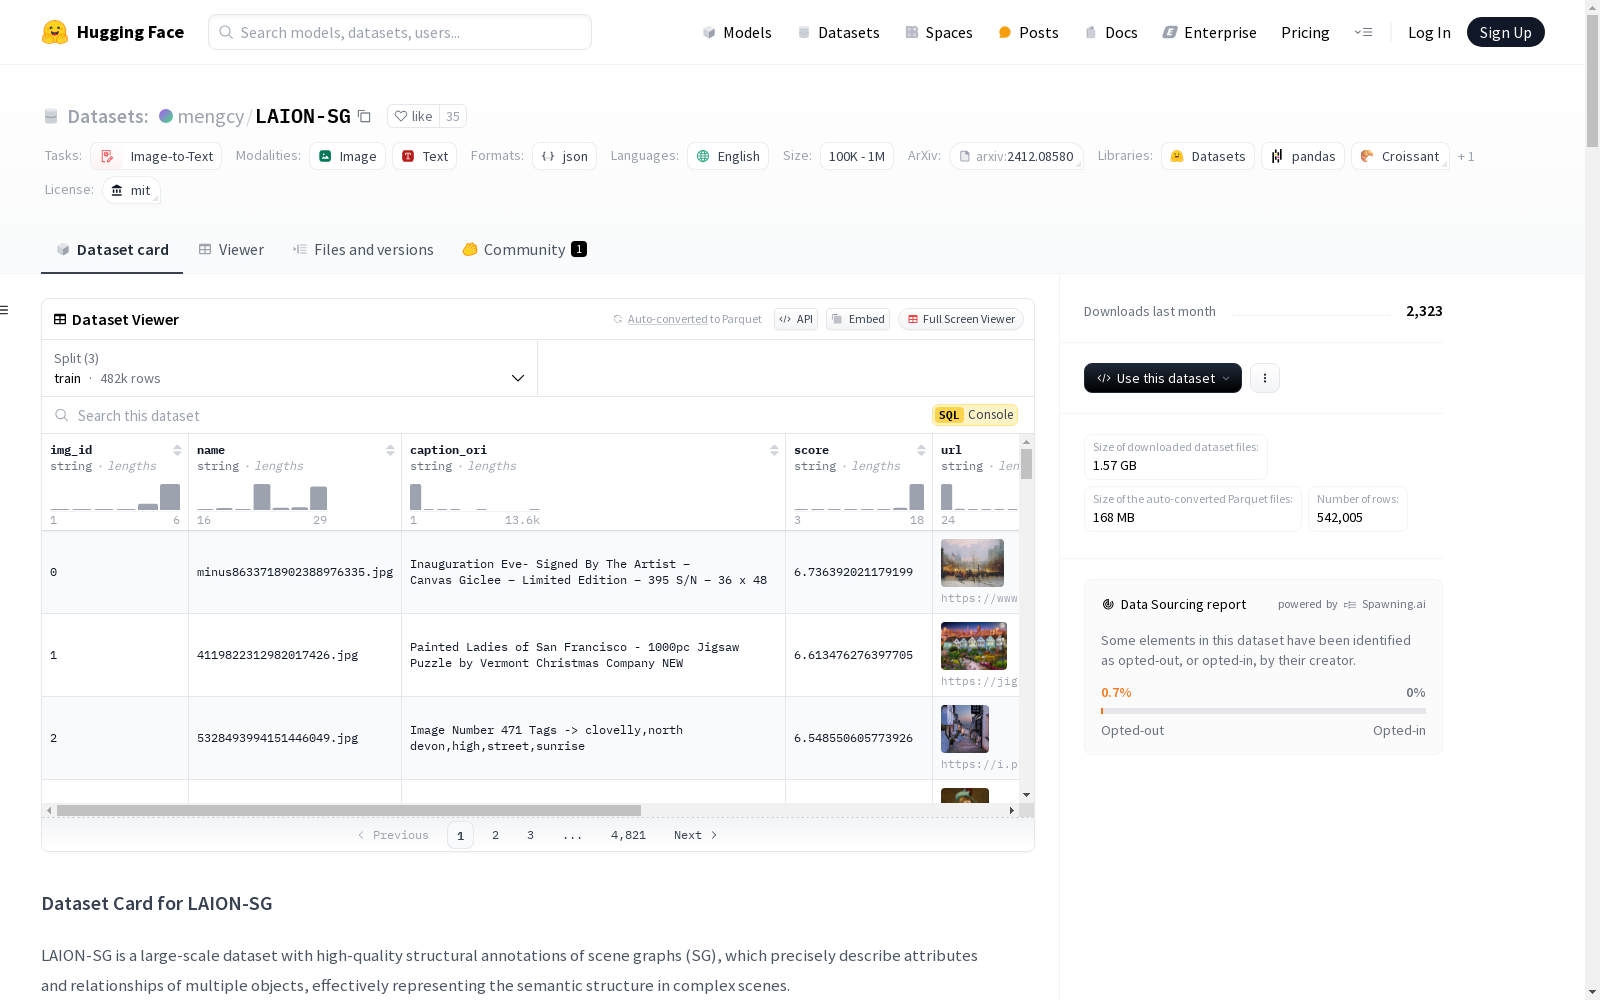Image resolution: width=1600 pixels, height=1000 pixels.
Task: Select the Image modality tag
Action: (x=347, y=156)
